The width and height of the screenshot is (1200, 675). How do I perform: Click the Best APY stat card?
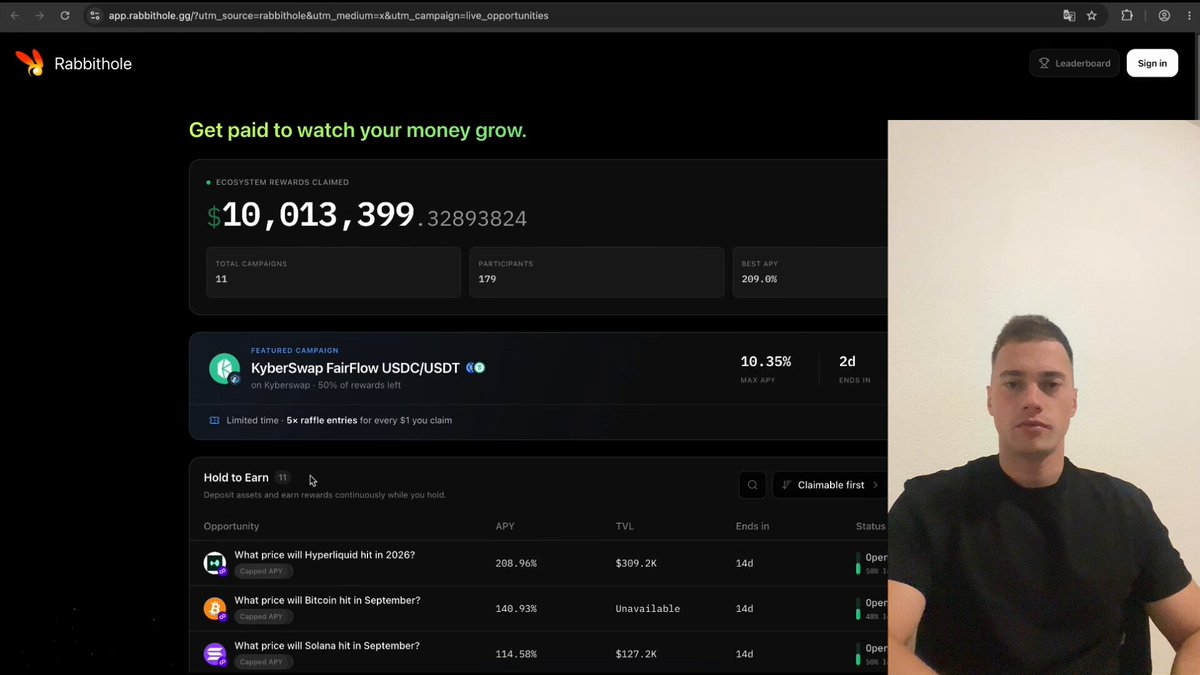point(810,272)
